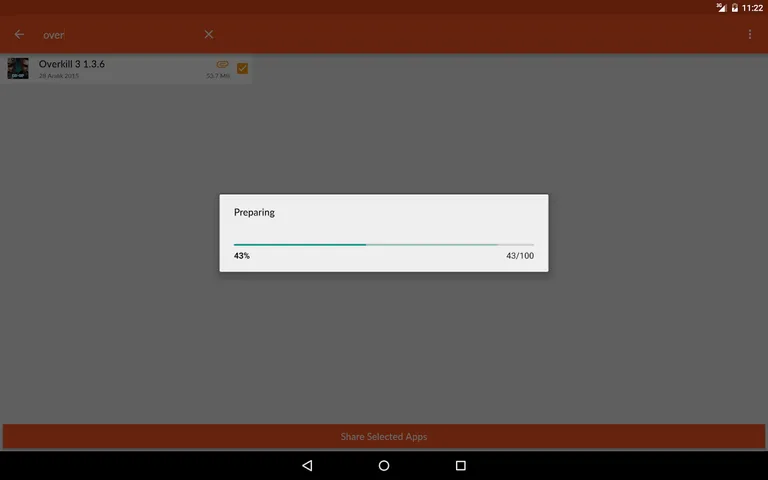Tap the Android home navigation button
The image size is (768, 480).
[x=384, y=465]
